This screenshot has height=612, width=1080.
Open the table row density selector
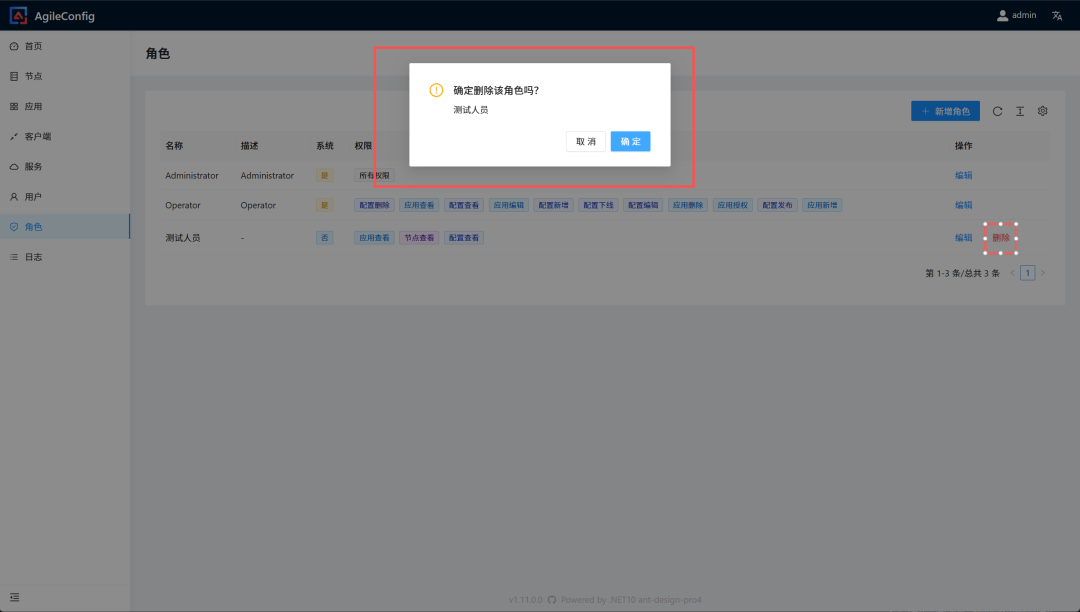coord(1019,111)
